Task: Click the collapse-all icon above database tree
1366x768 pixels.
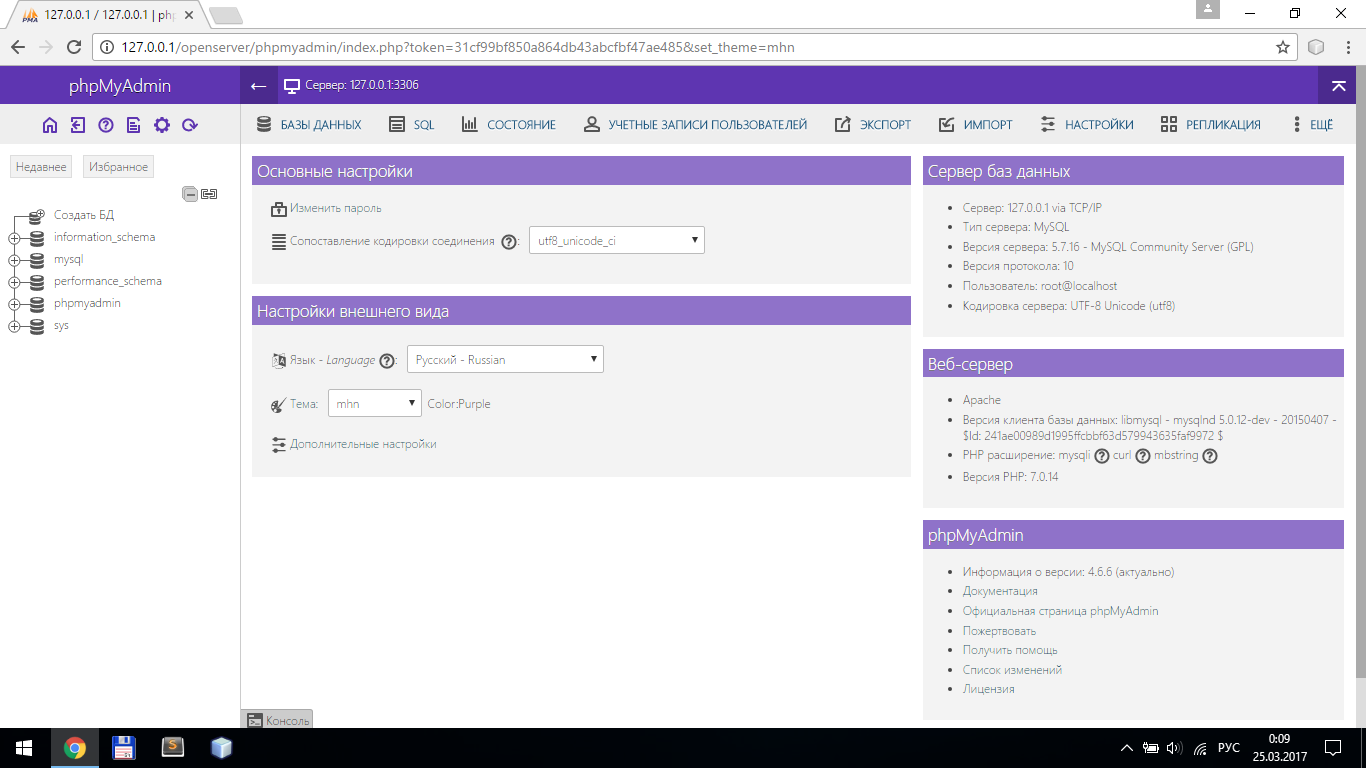Action: [190, 194]
